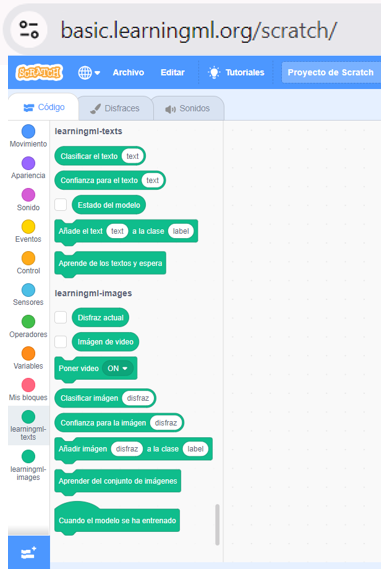Screen dimensions: 381x570
Task: Expand the ON dropdown in Poner video
Action: click(x=118, y=368)
